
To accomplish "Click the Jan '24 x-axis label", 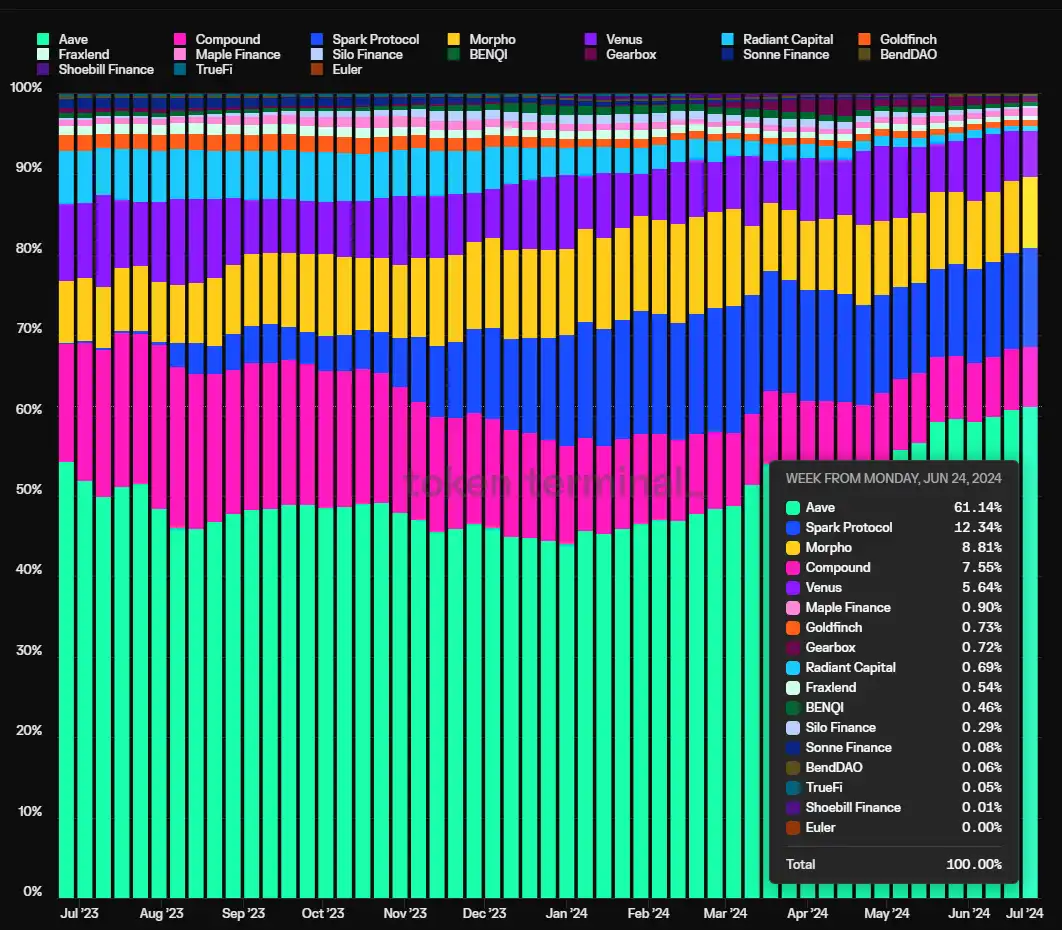I will point(566,913).
